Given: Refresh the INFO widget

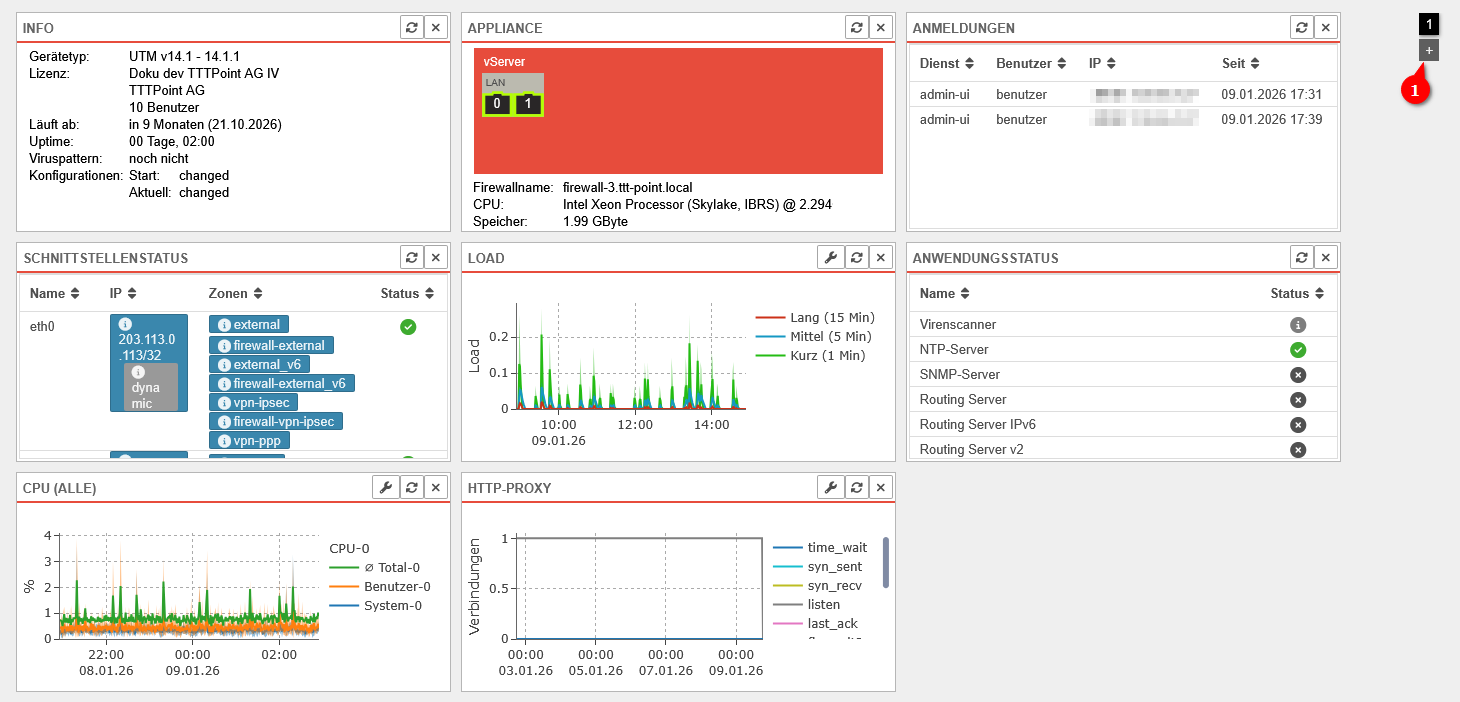Looking at the screenshot, I should pyautogui.click(x=411, y=28).
